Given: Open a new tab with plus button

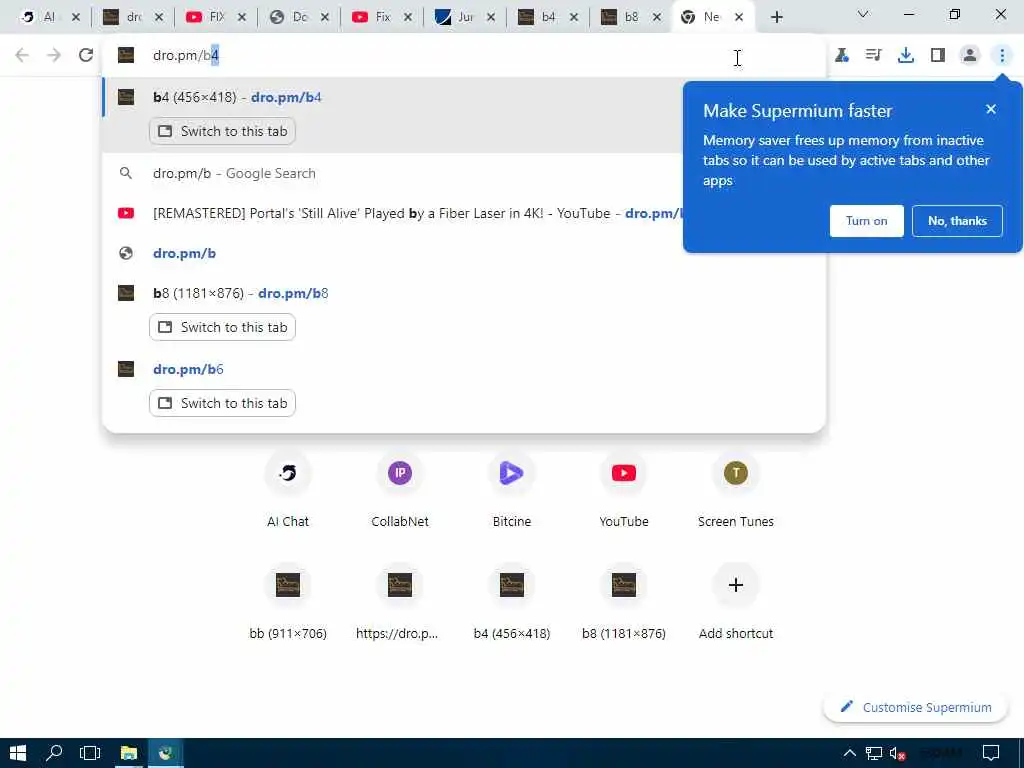Looking at the screenshot, I should coord(776,17).
